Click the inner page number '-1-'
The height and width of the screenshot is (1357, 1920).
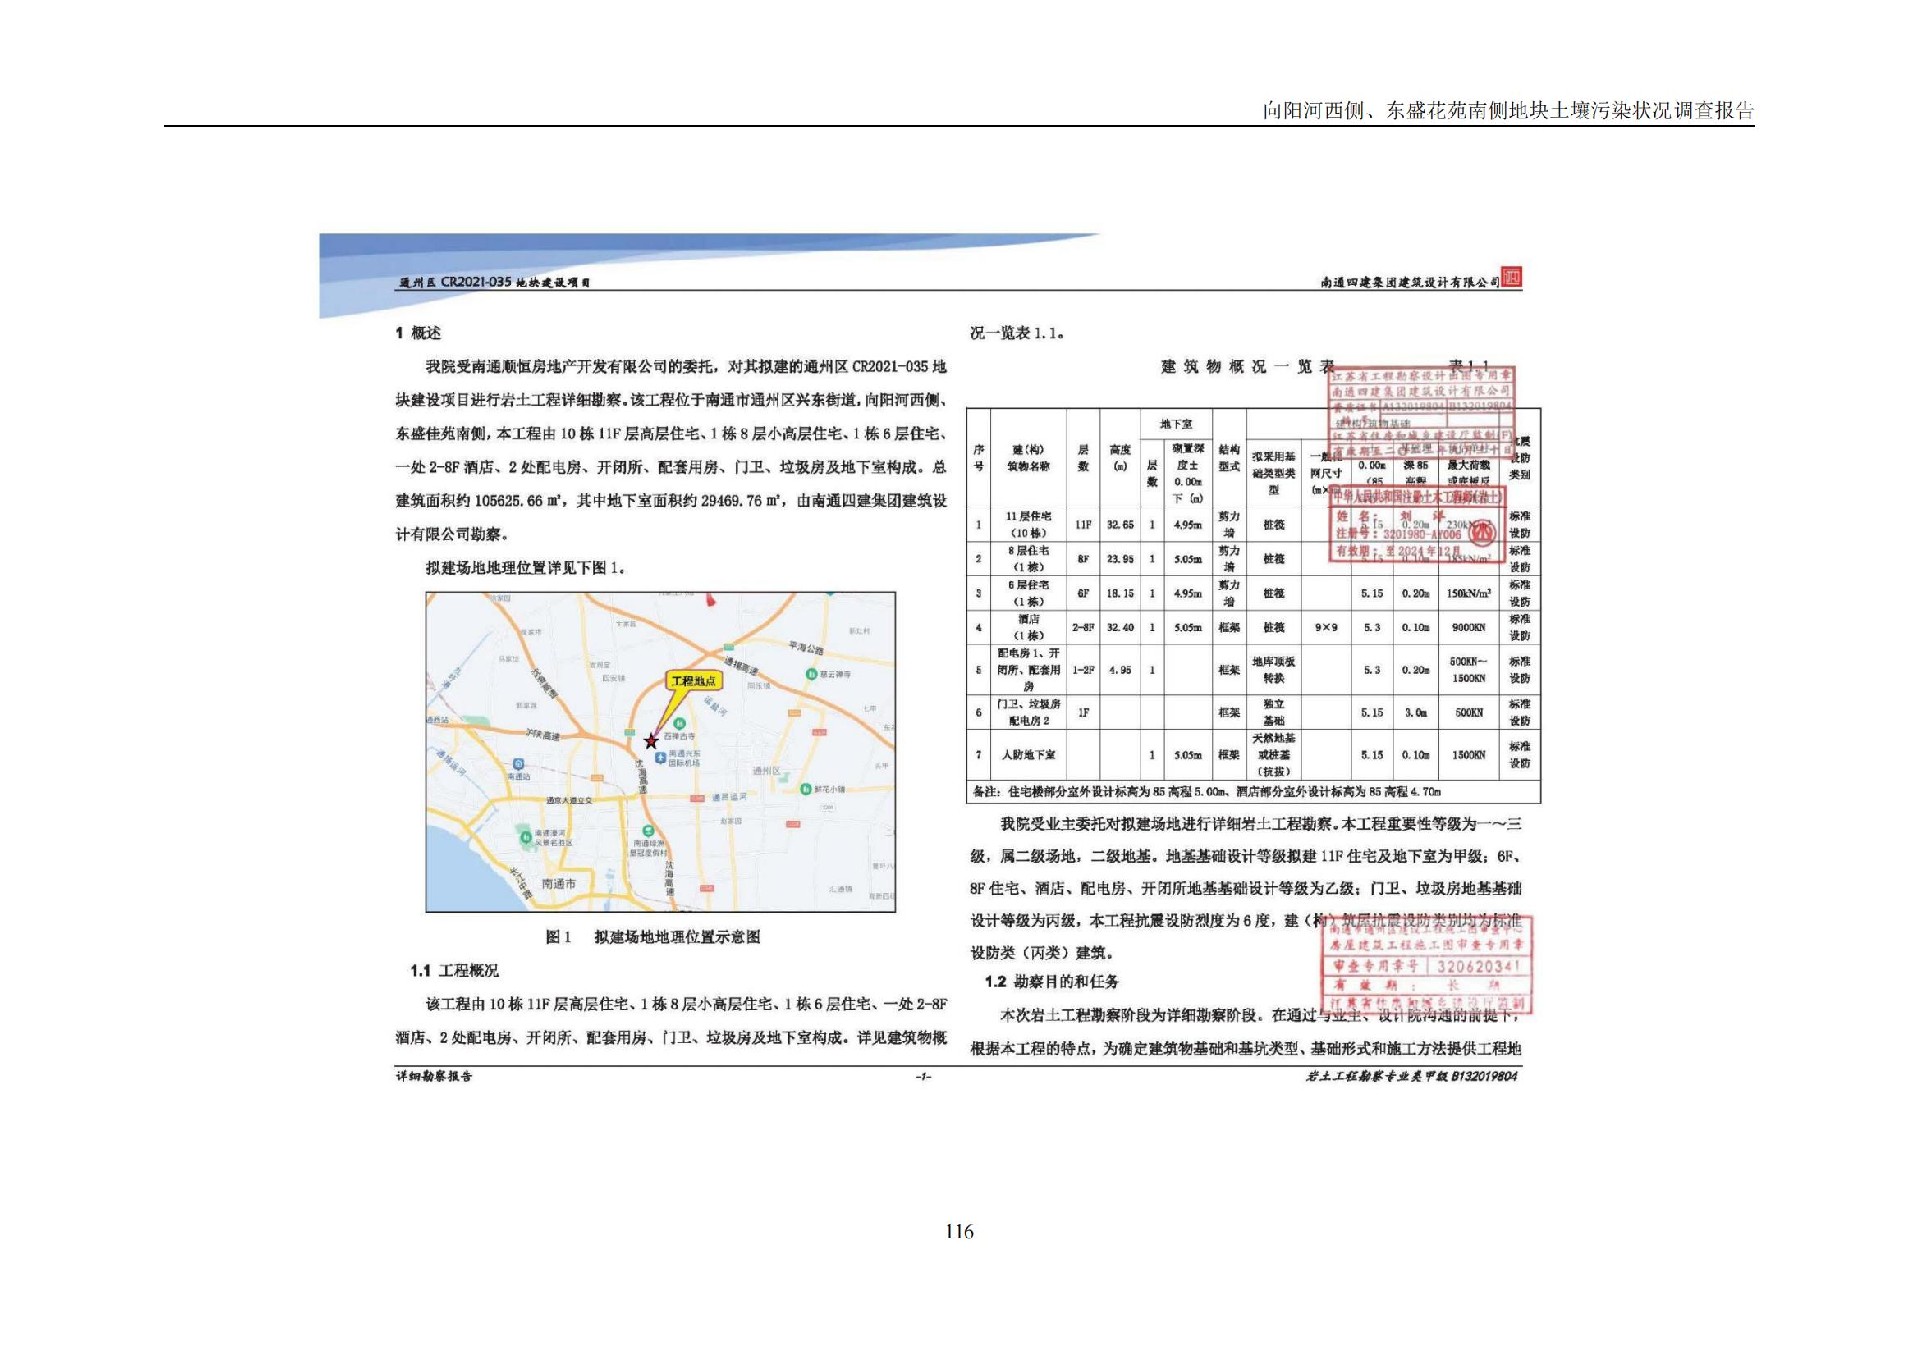point(924,1077)
